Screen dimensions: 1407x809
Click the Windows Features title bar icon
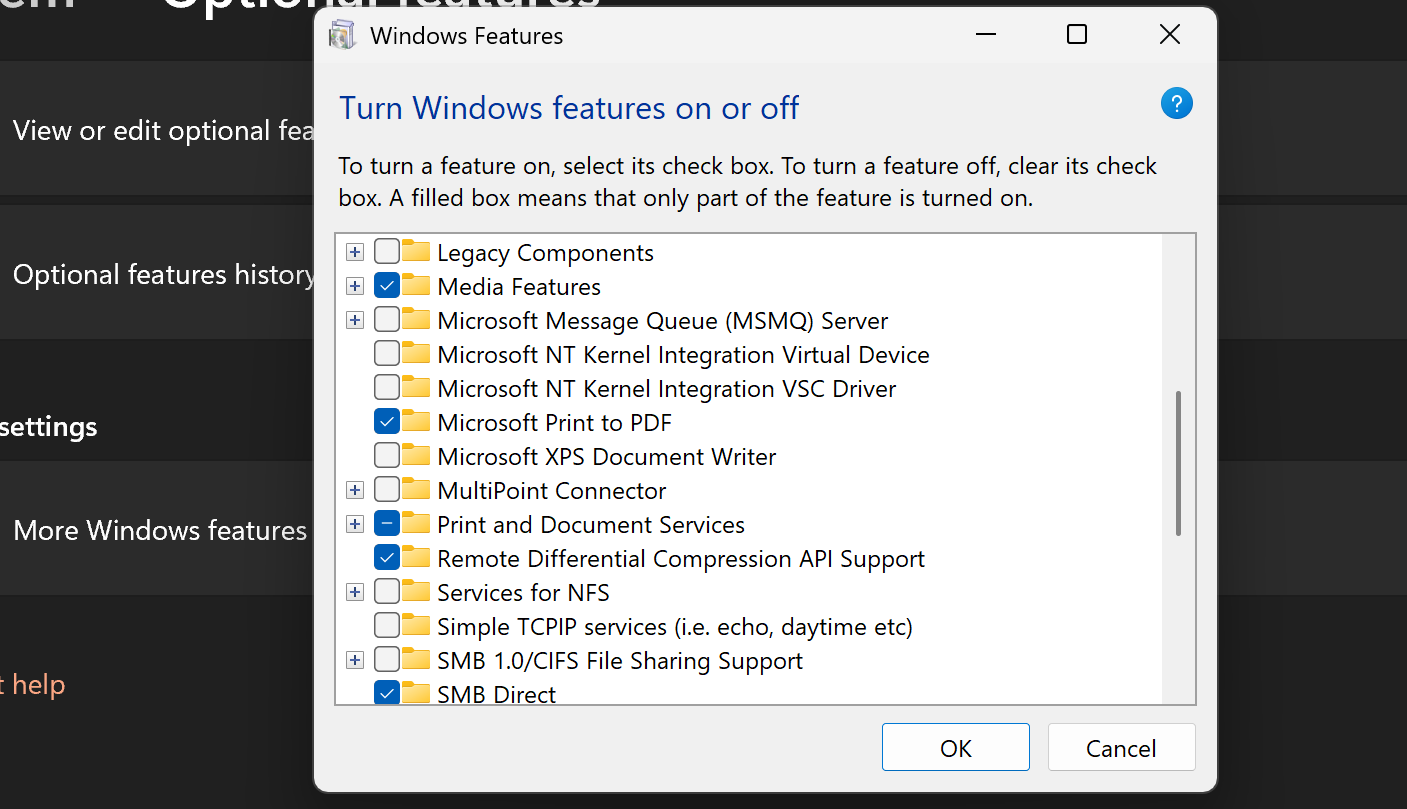click(342, 36)
